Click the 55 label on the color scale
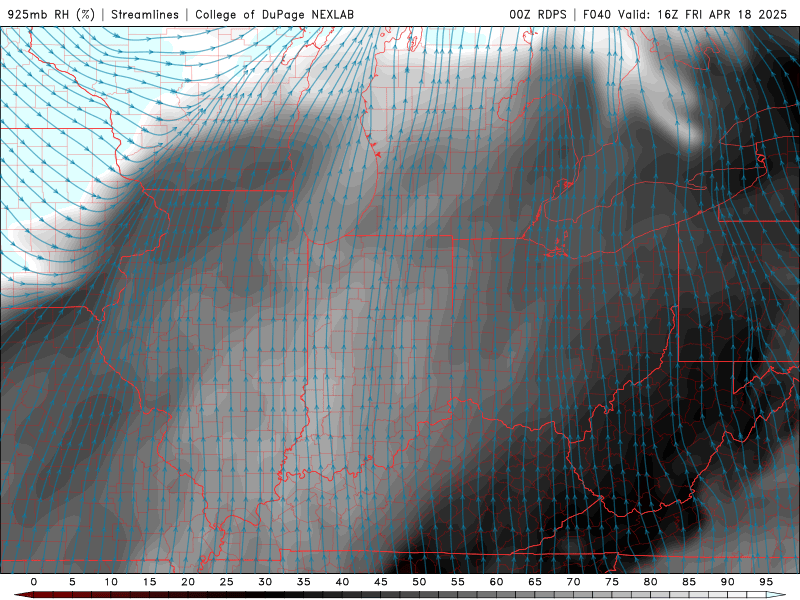Screen dimensions: 800x600 (458, 582)
